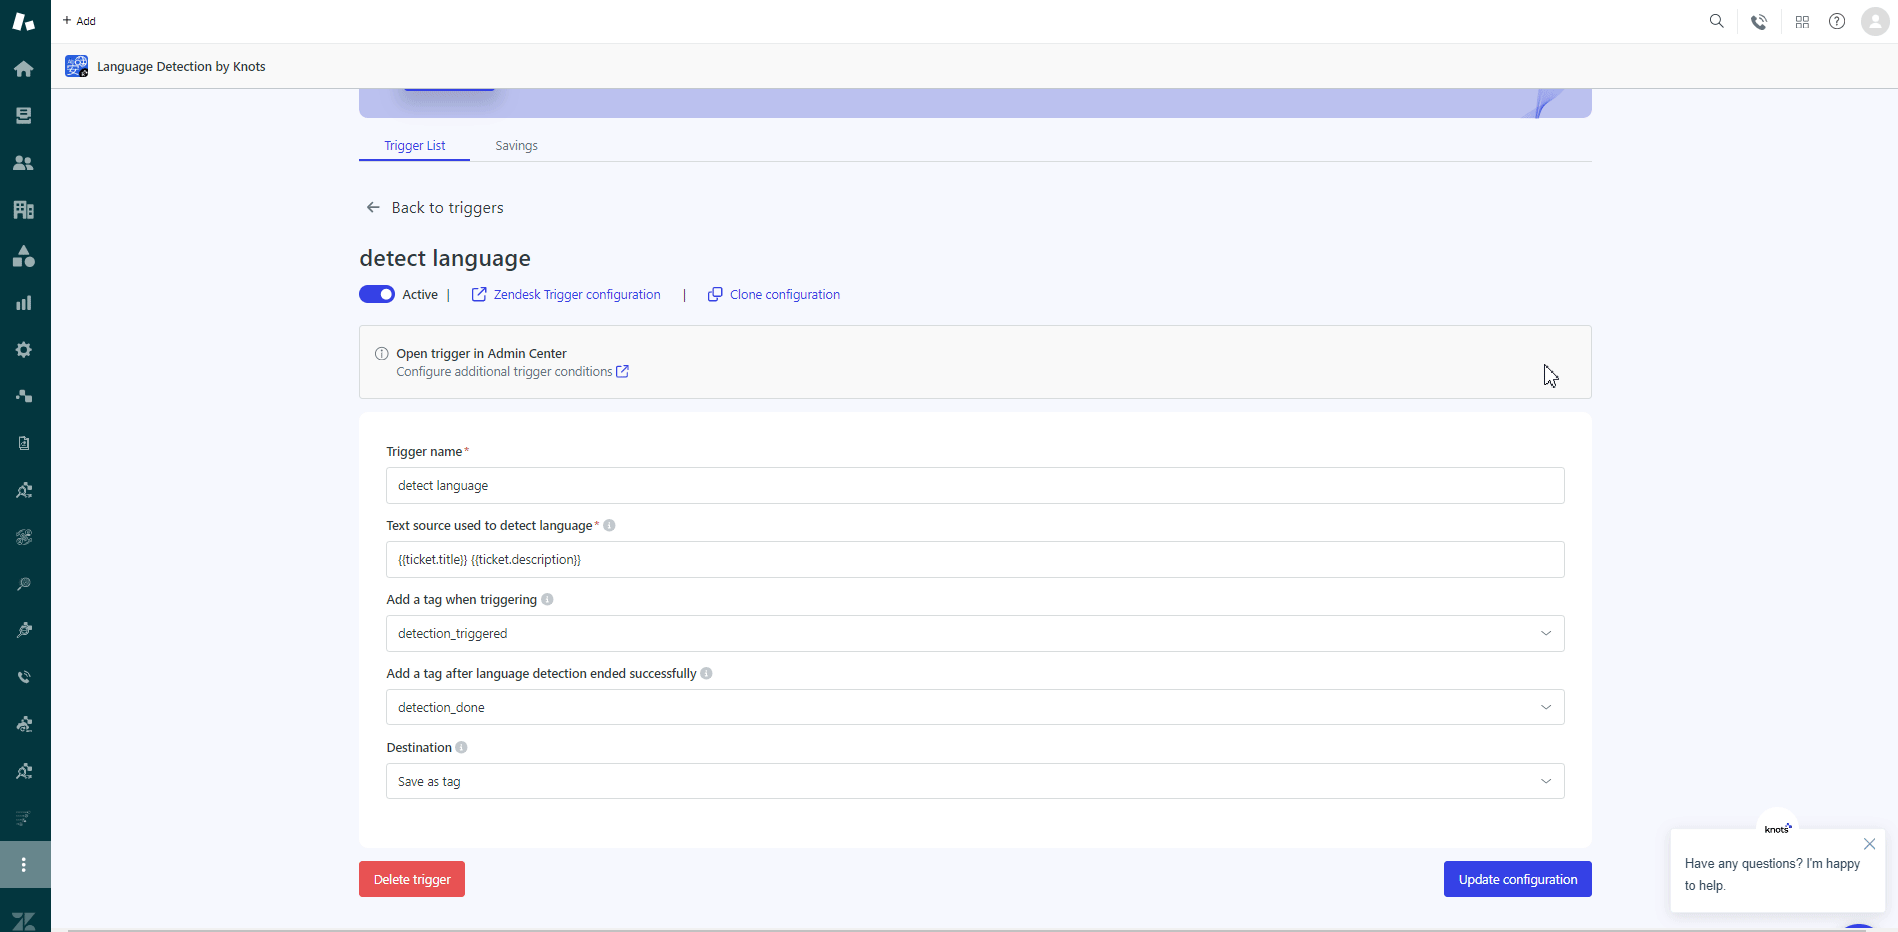Open the Home icon in sidebar
The width and height of the screenshot is (1898, 932).
[x=24, y=69]
